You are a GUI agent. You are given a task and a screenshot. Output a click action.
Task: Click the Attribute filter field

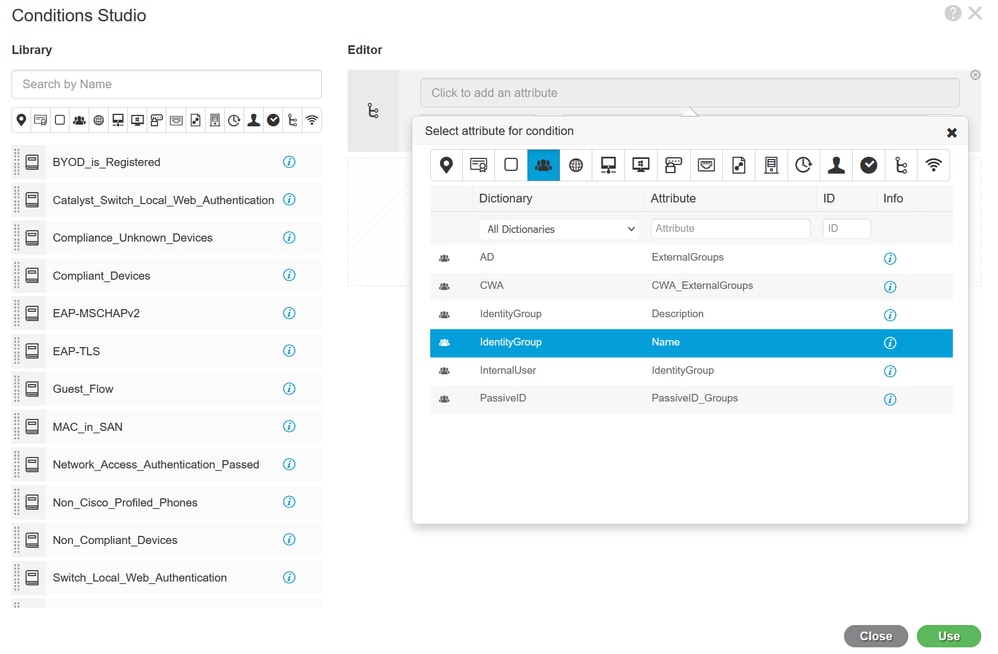coord(730,228)
